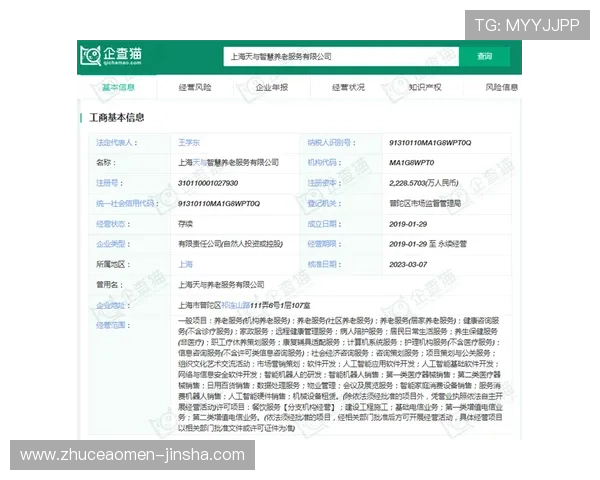
Task: Switch to the 基本信息 tab
Action: click(118, 87)
